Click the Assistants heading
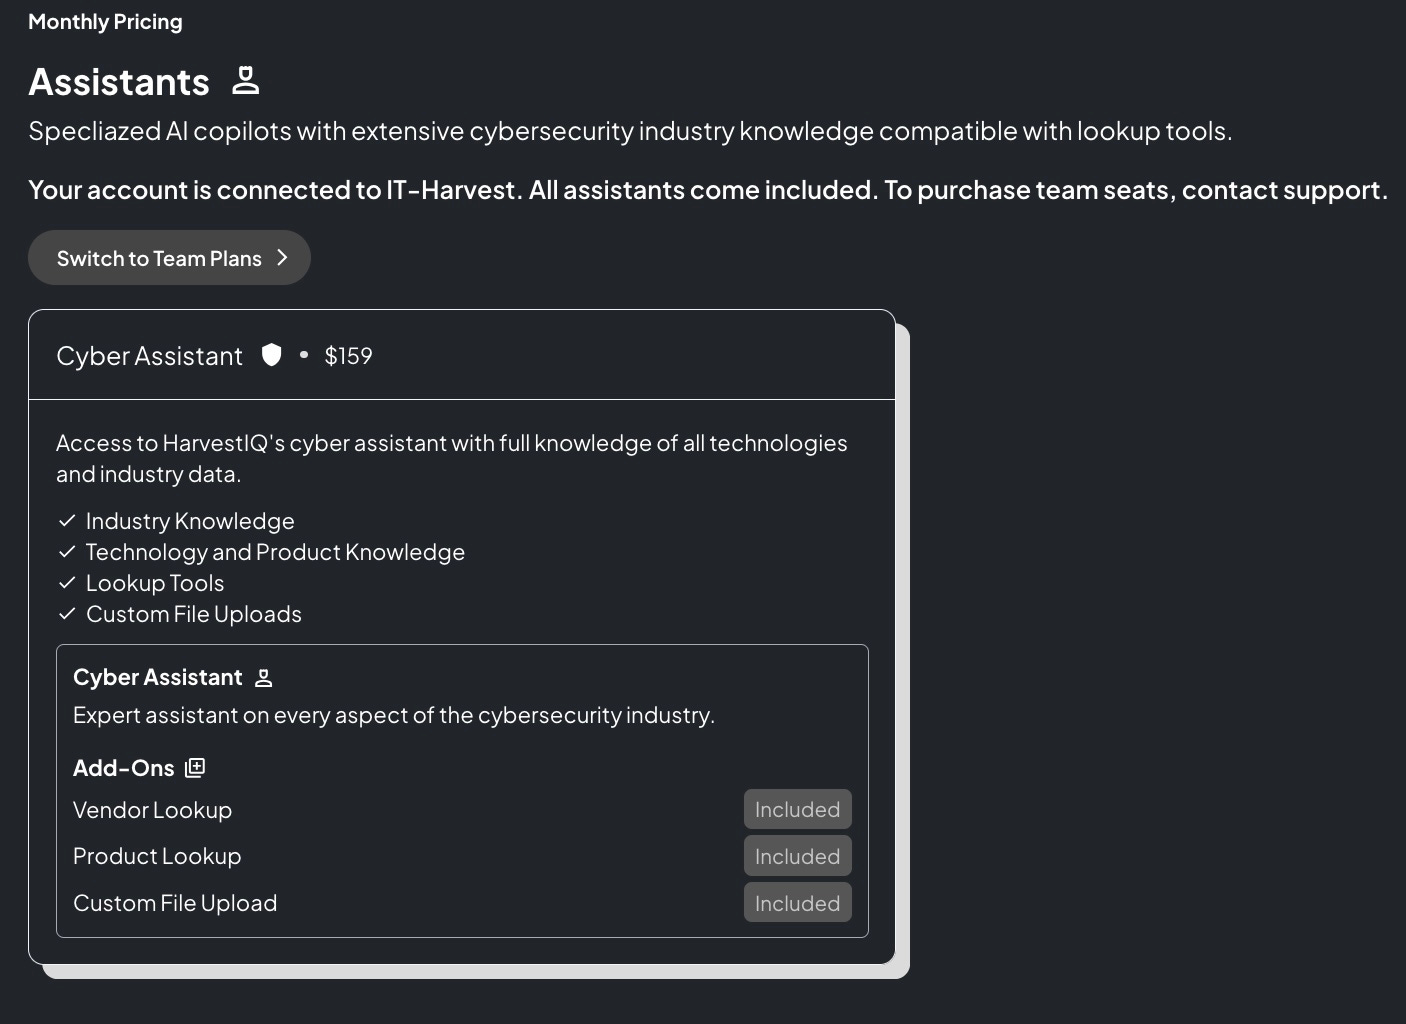This screenshot has height=1024, width=1406. tap(119, 82)
